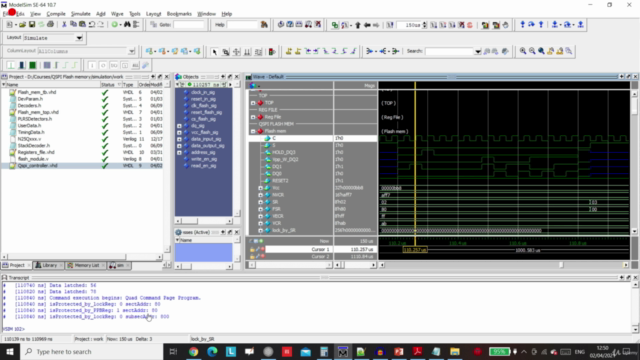Open the Bookmarks menu
The width and height of the screenshot is (640, 360).
coord(179,14)
